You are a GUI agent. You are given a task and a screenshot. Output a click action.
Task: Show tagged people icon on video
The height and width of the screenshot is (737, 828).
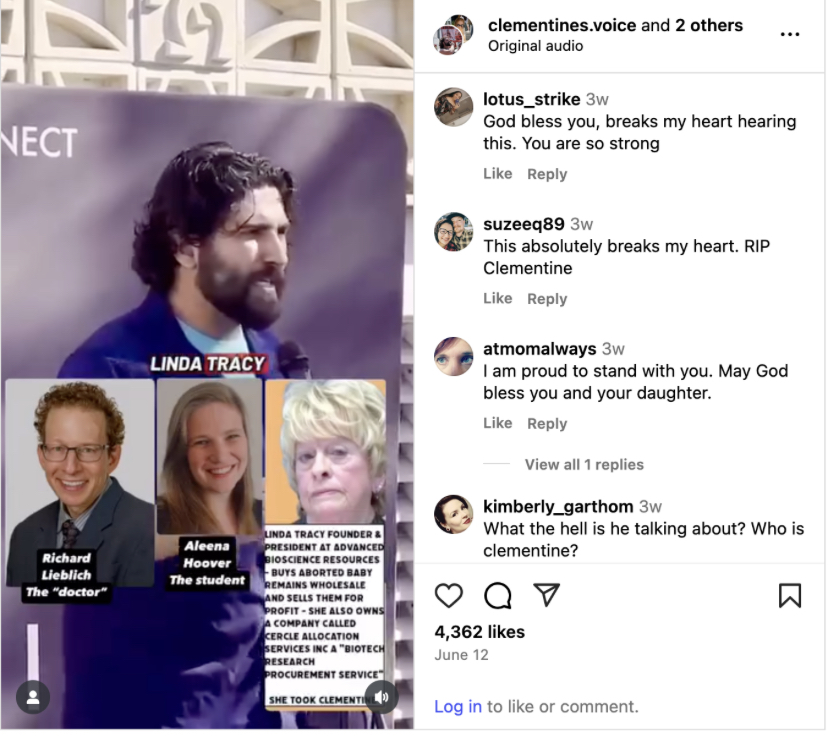tap(33, 697)
